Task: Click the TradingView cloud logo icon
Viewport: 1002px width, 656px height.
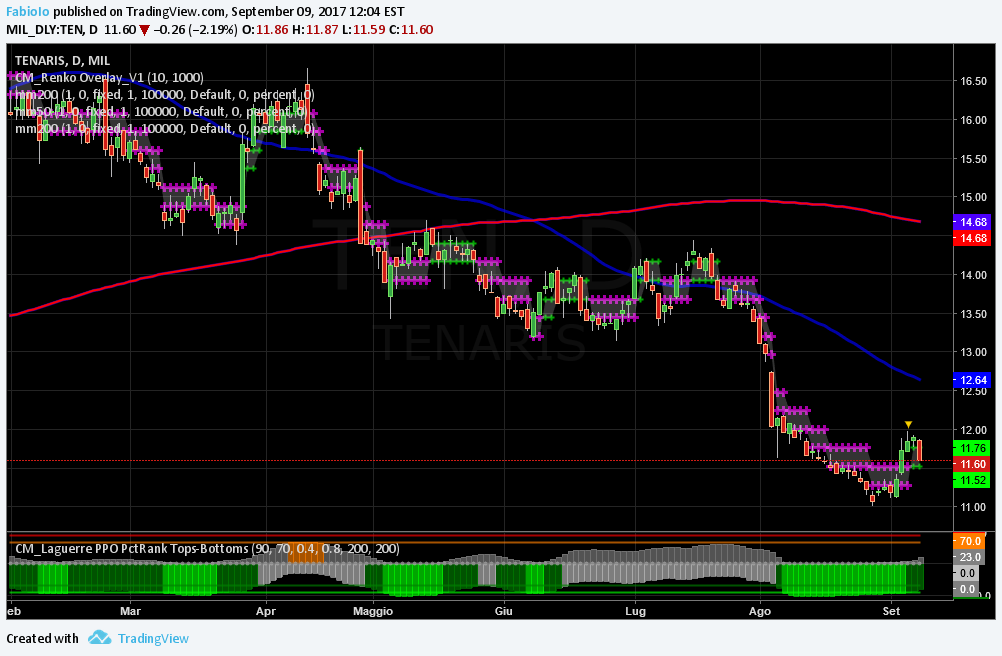Action: [100, 637]
